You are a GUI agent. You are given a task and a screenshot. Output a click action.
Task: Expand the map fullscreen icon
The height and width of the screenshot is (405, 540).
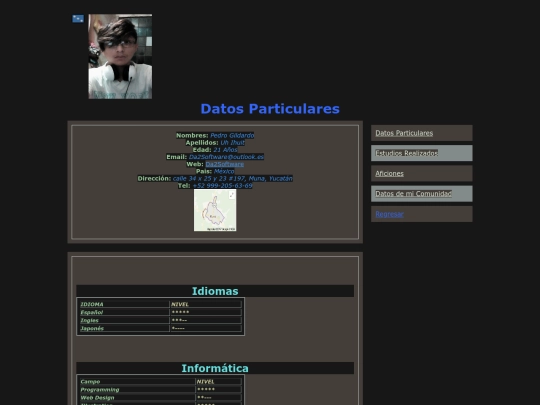point(232,195)
